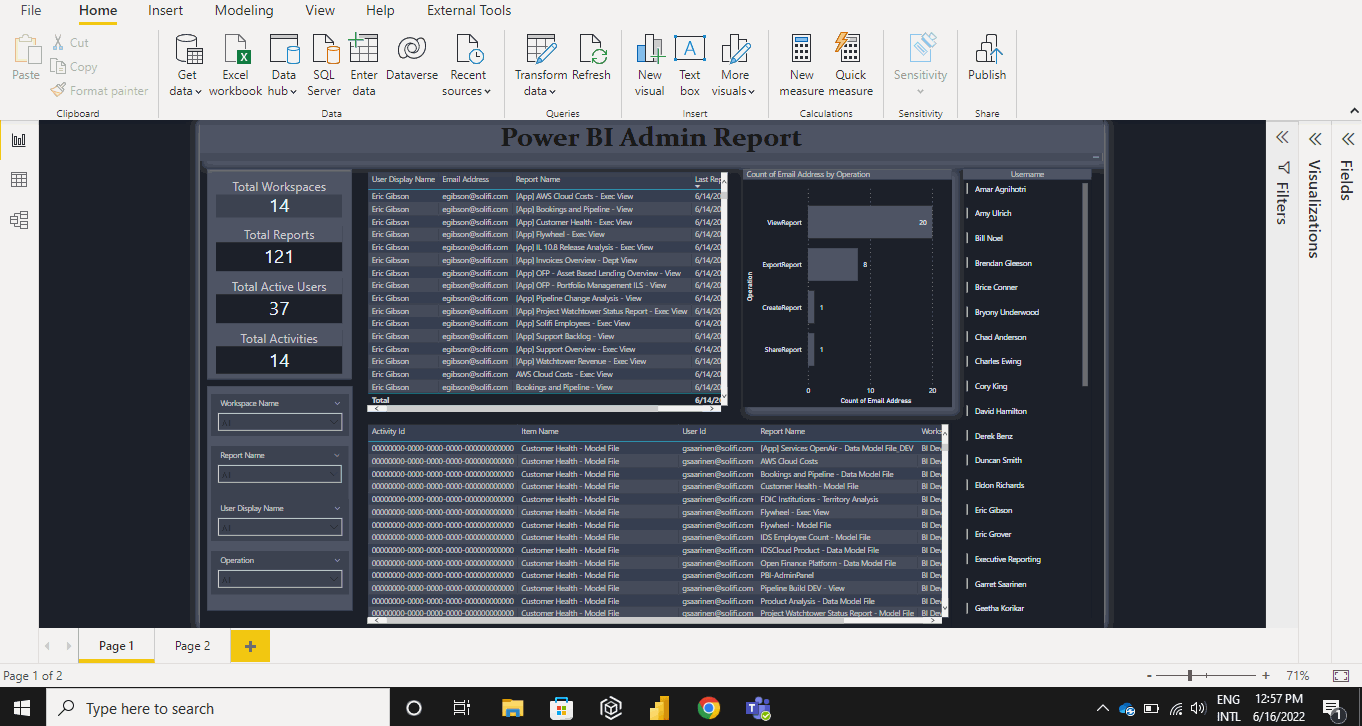Insert a Text box

[691, 62]
